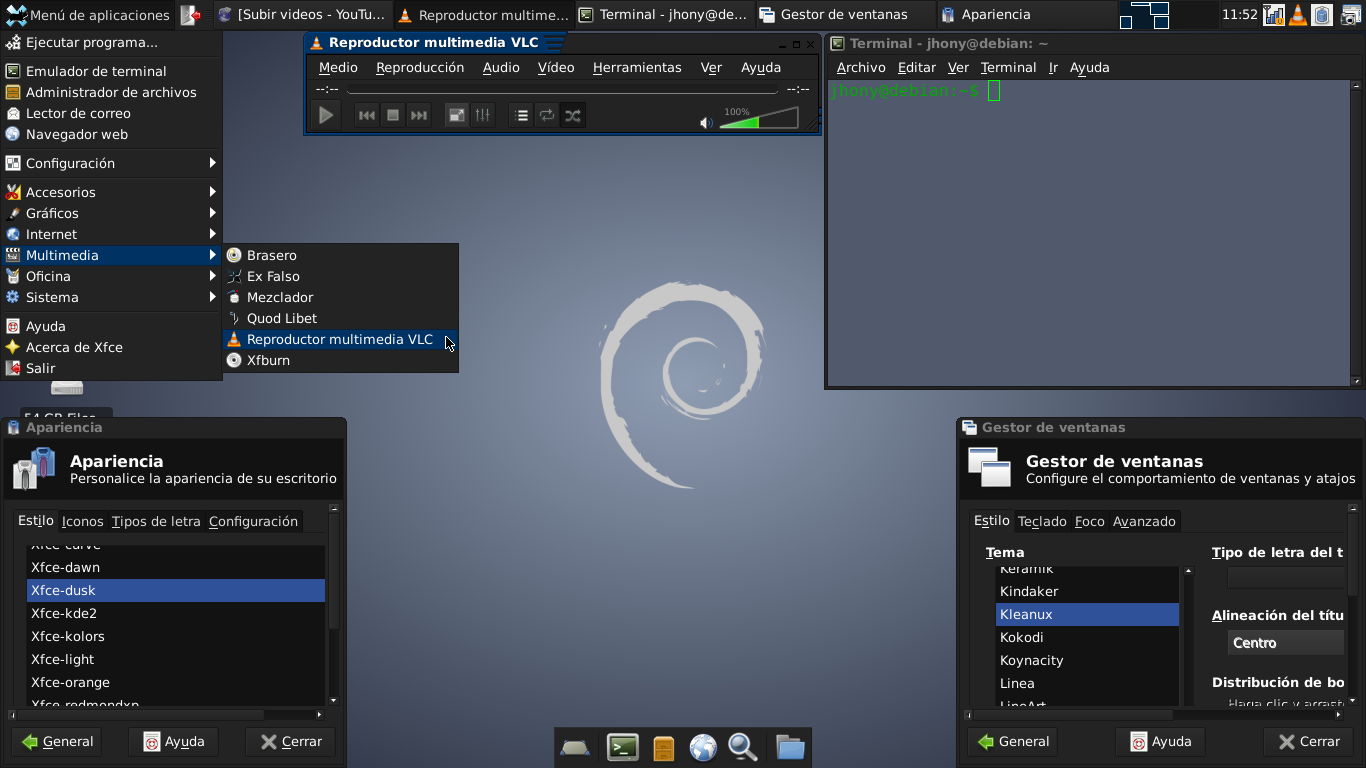Select the Kokodi window manager theme
Image resolution: width=1366 pixels, height=768 pixels.
tap(1022, 637)
